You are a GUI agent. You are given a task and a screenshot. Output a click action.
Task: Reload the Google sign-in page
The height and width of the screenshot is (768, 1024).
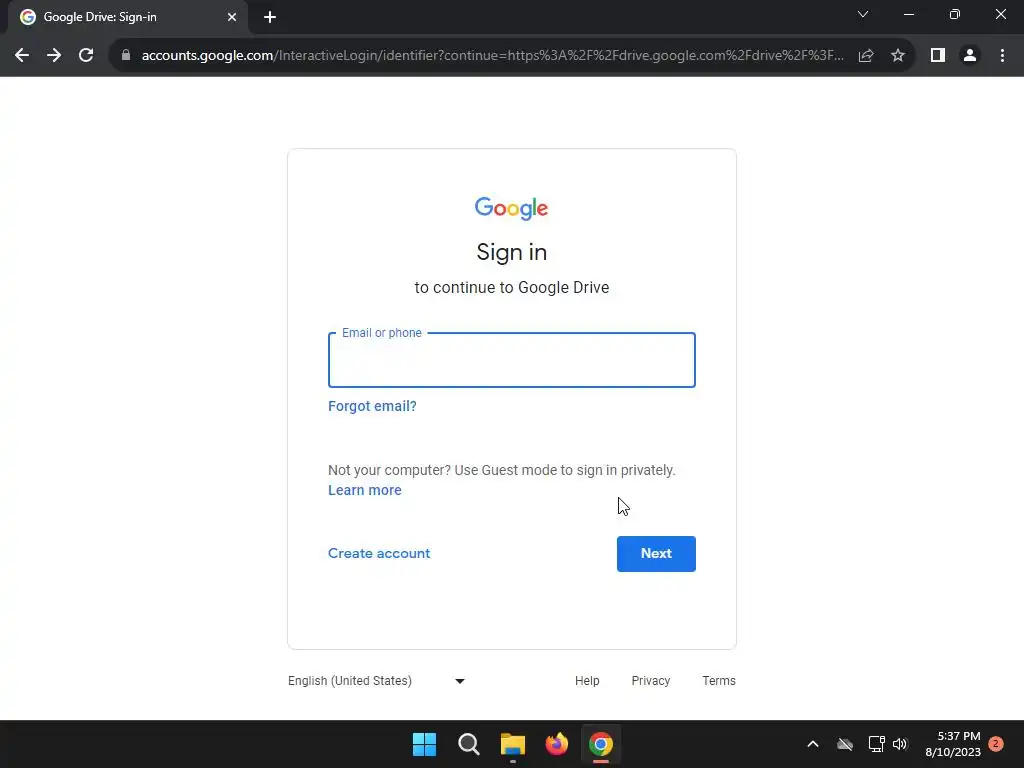click(86, 56)
